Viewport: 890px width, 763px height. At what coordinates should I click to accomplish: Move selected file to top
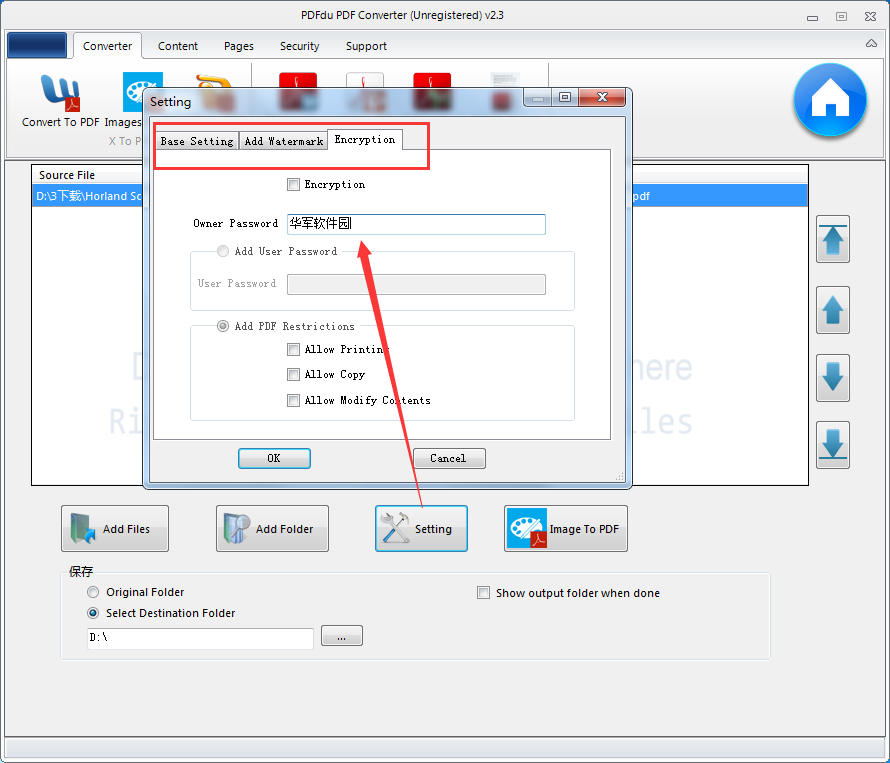[x=832, y=240]
